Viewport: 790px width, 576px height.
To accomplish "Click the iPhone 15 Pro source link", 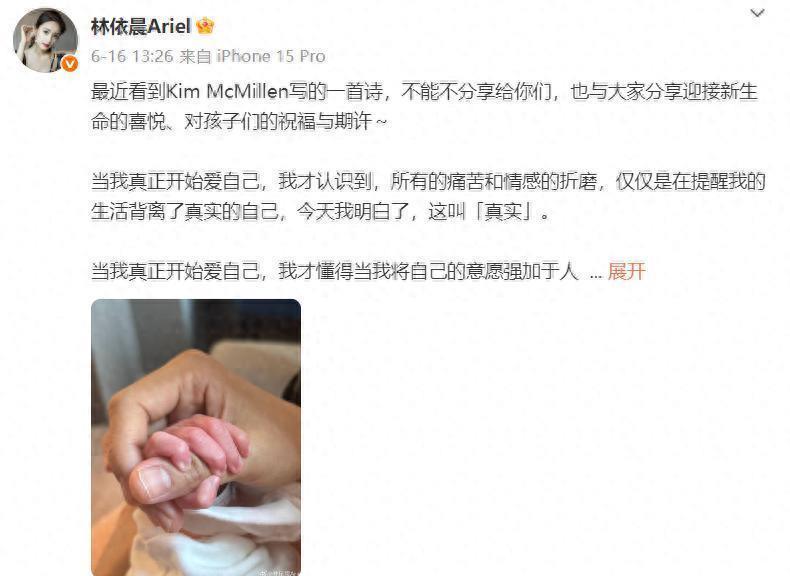I will [271, 56].
